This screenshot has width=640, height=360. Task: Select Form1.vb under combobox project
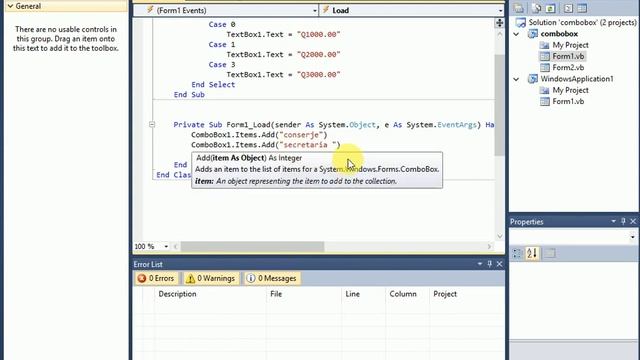(x=568, y=56)
